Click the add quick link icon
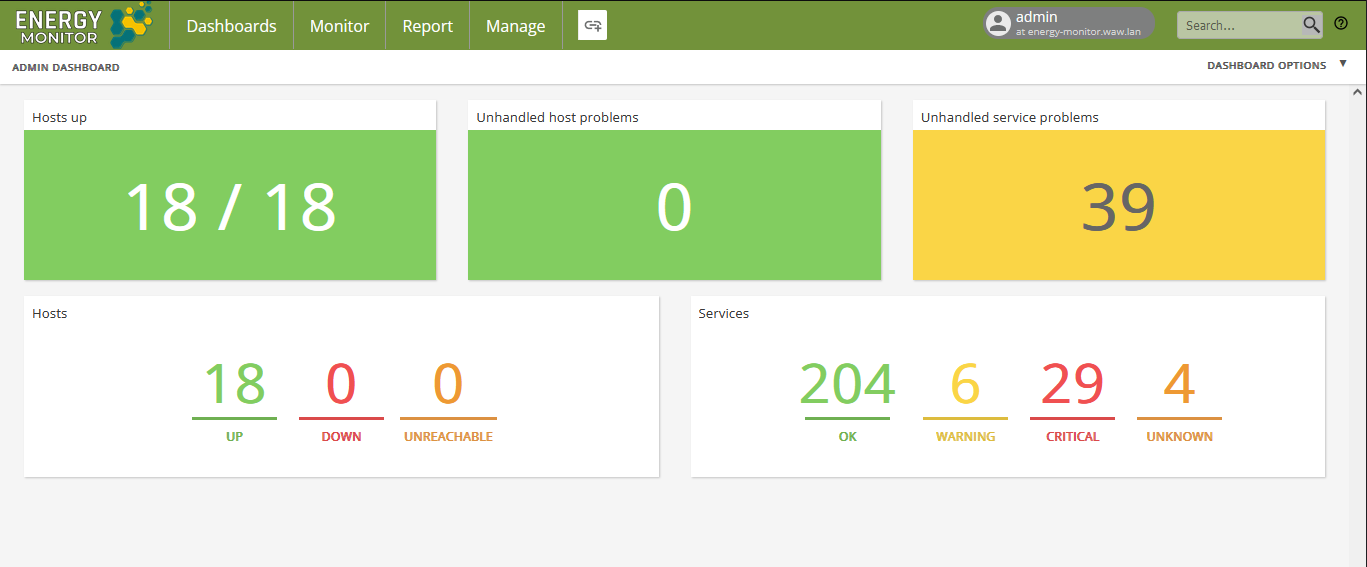 tap(592, 25)
